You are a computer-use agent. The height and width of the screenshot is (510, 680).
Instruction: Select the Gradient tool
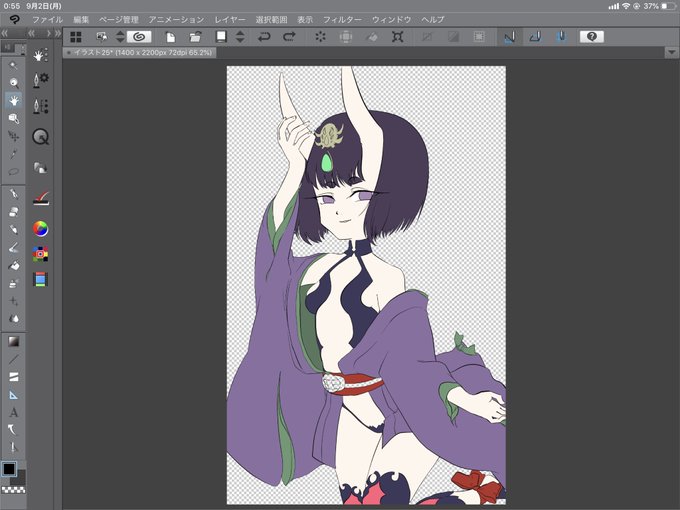coord(13,341)
